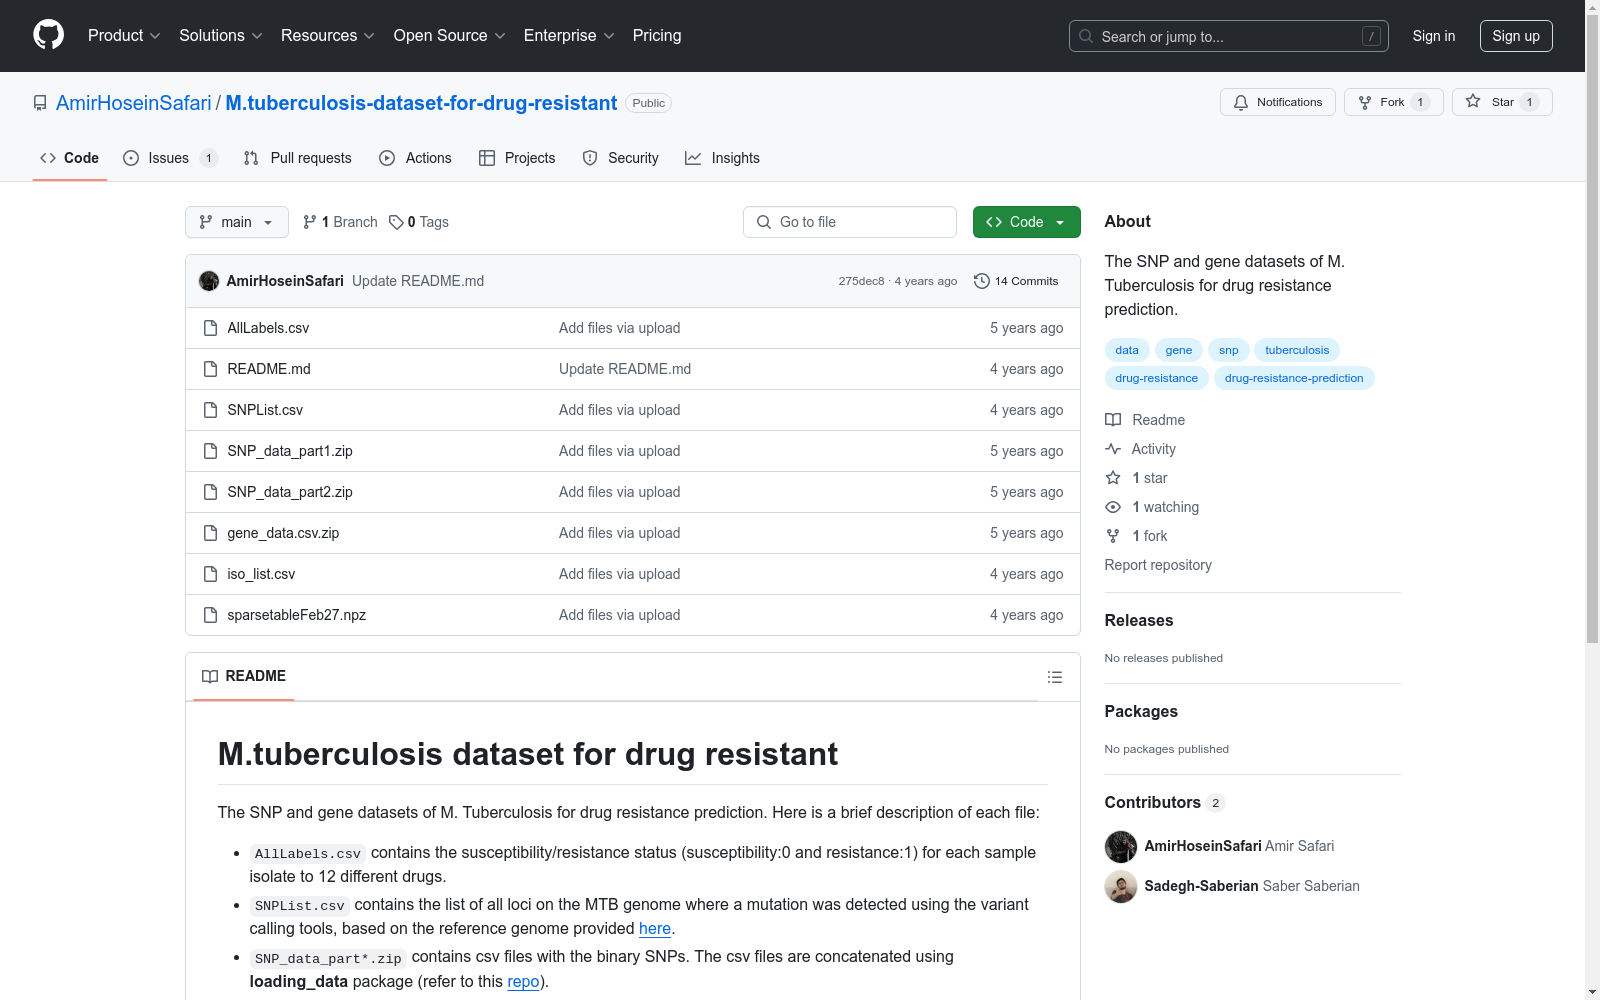Screen dimensions: 1600x1000
Task: Focus the Go to file search box
Action: click(x=850, y=222)
